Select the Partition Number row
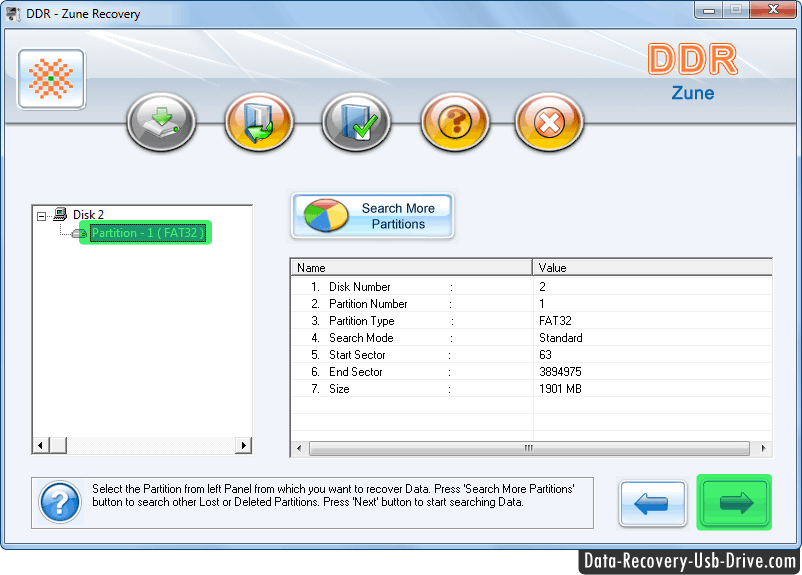This screenshot has width=802, height=575. 531,304
